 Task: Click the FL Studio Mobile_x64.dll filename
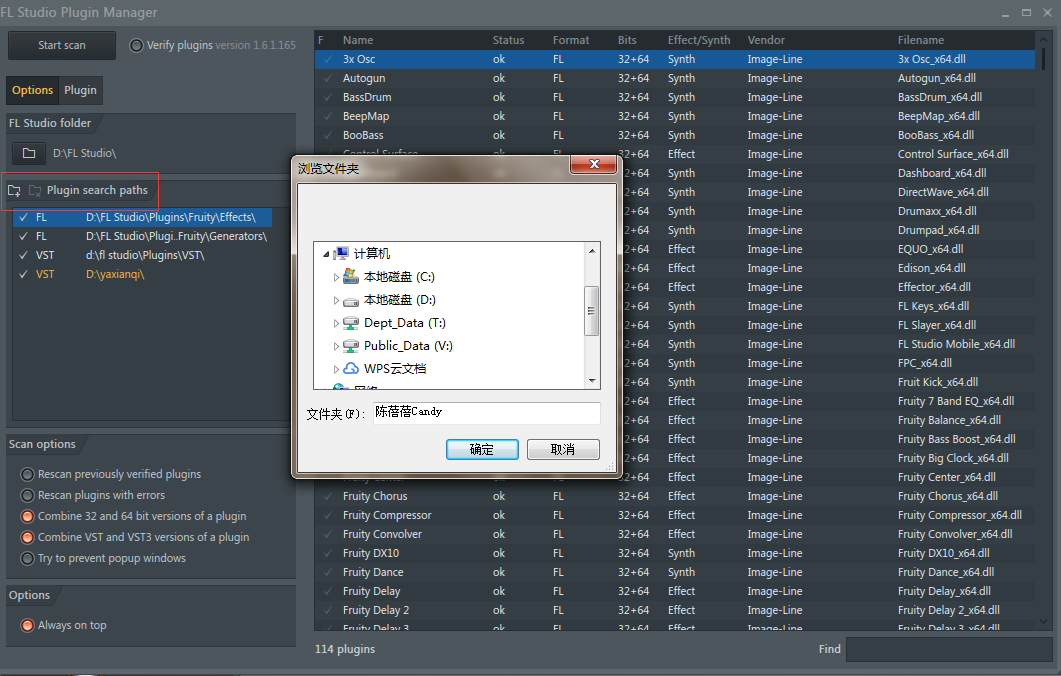(956, 344)
